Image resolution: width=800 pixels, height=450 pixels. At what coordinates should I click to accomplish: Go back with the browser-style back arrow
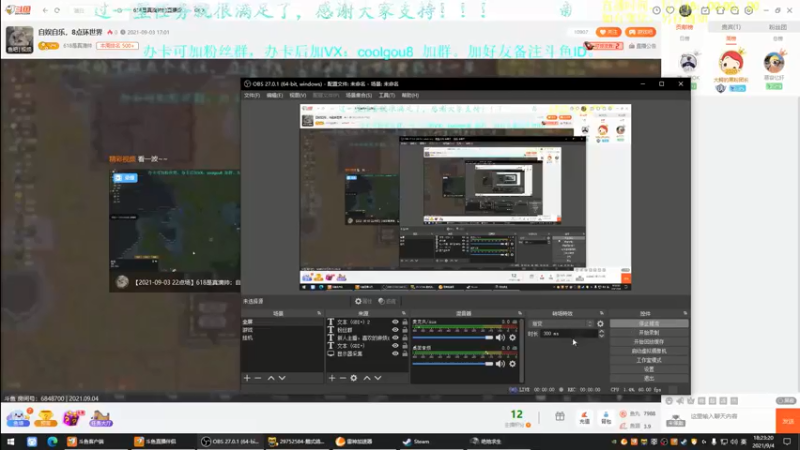click(45, 10)
